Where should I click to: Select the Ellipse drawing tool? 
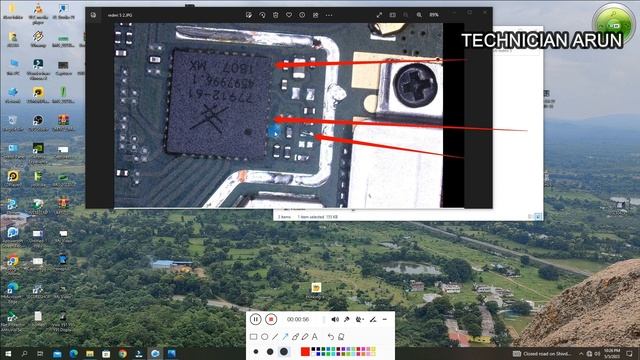(264, 337)
